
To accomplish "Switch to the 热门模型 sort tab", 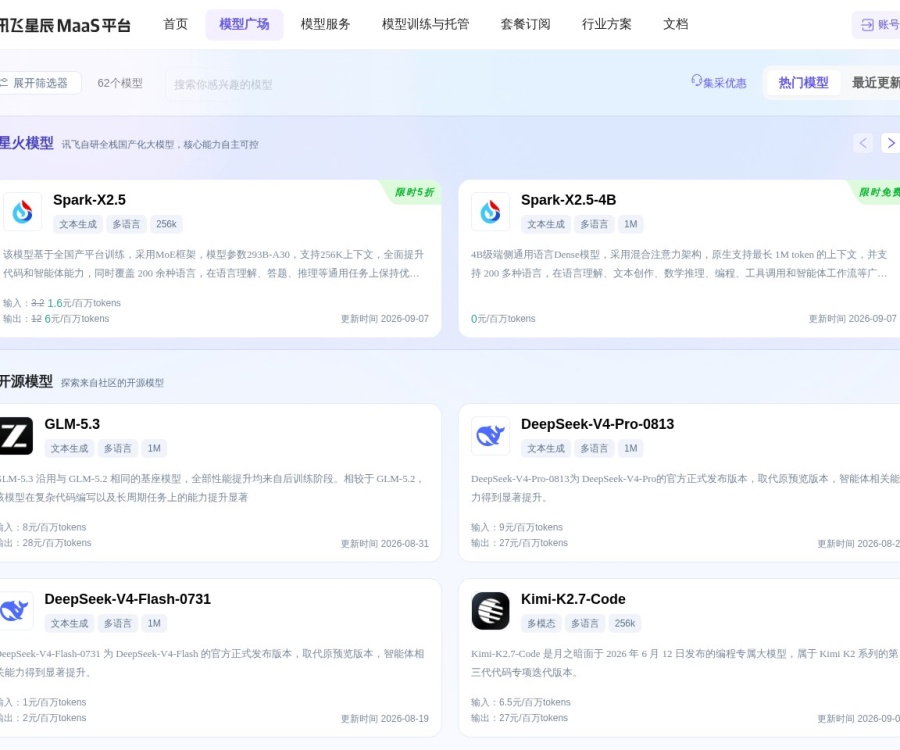I will click(x=804, y=83).
